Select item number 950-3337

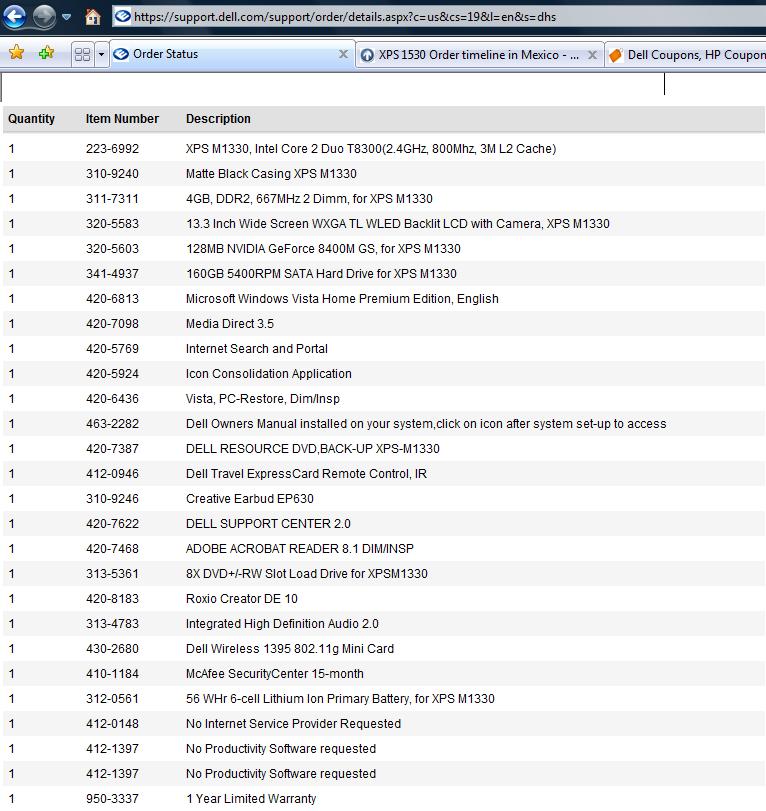point(112,799)
